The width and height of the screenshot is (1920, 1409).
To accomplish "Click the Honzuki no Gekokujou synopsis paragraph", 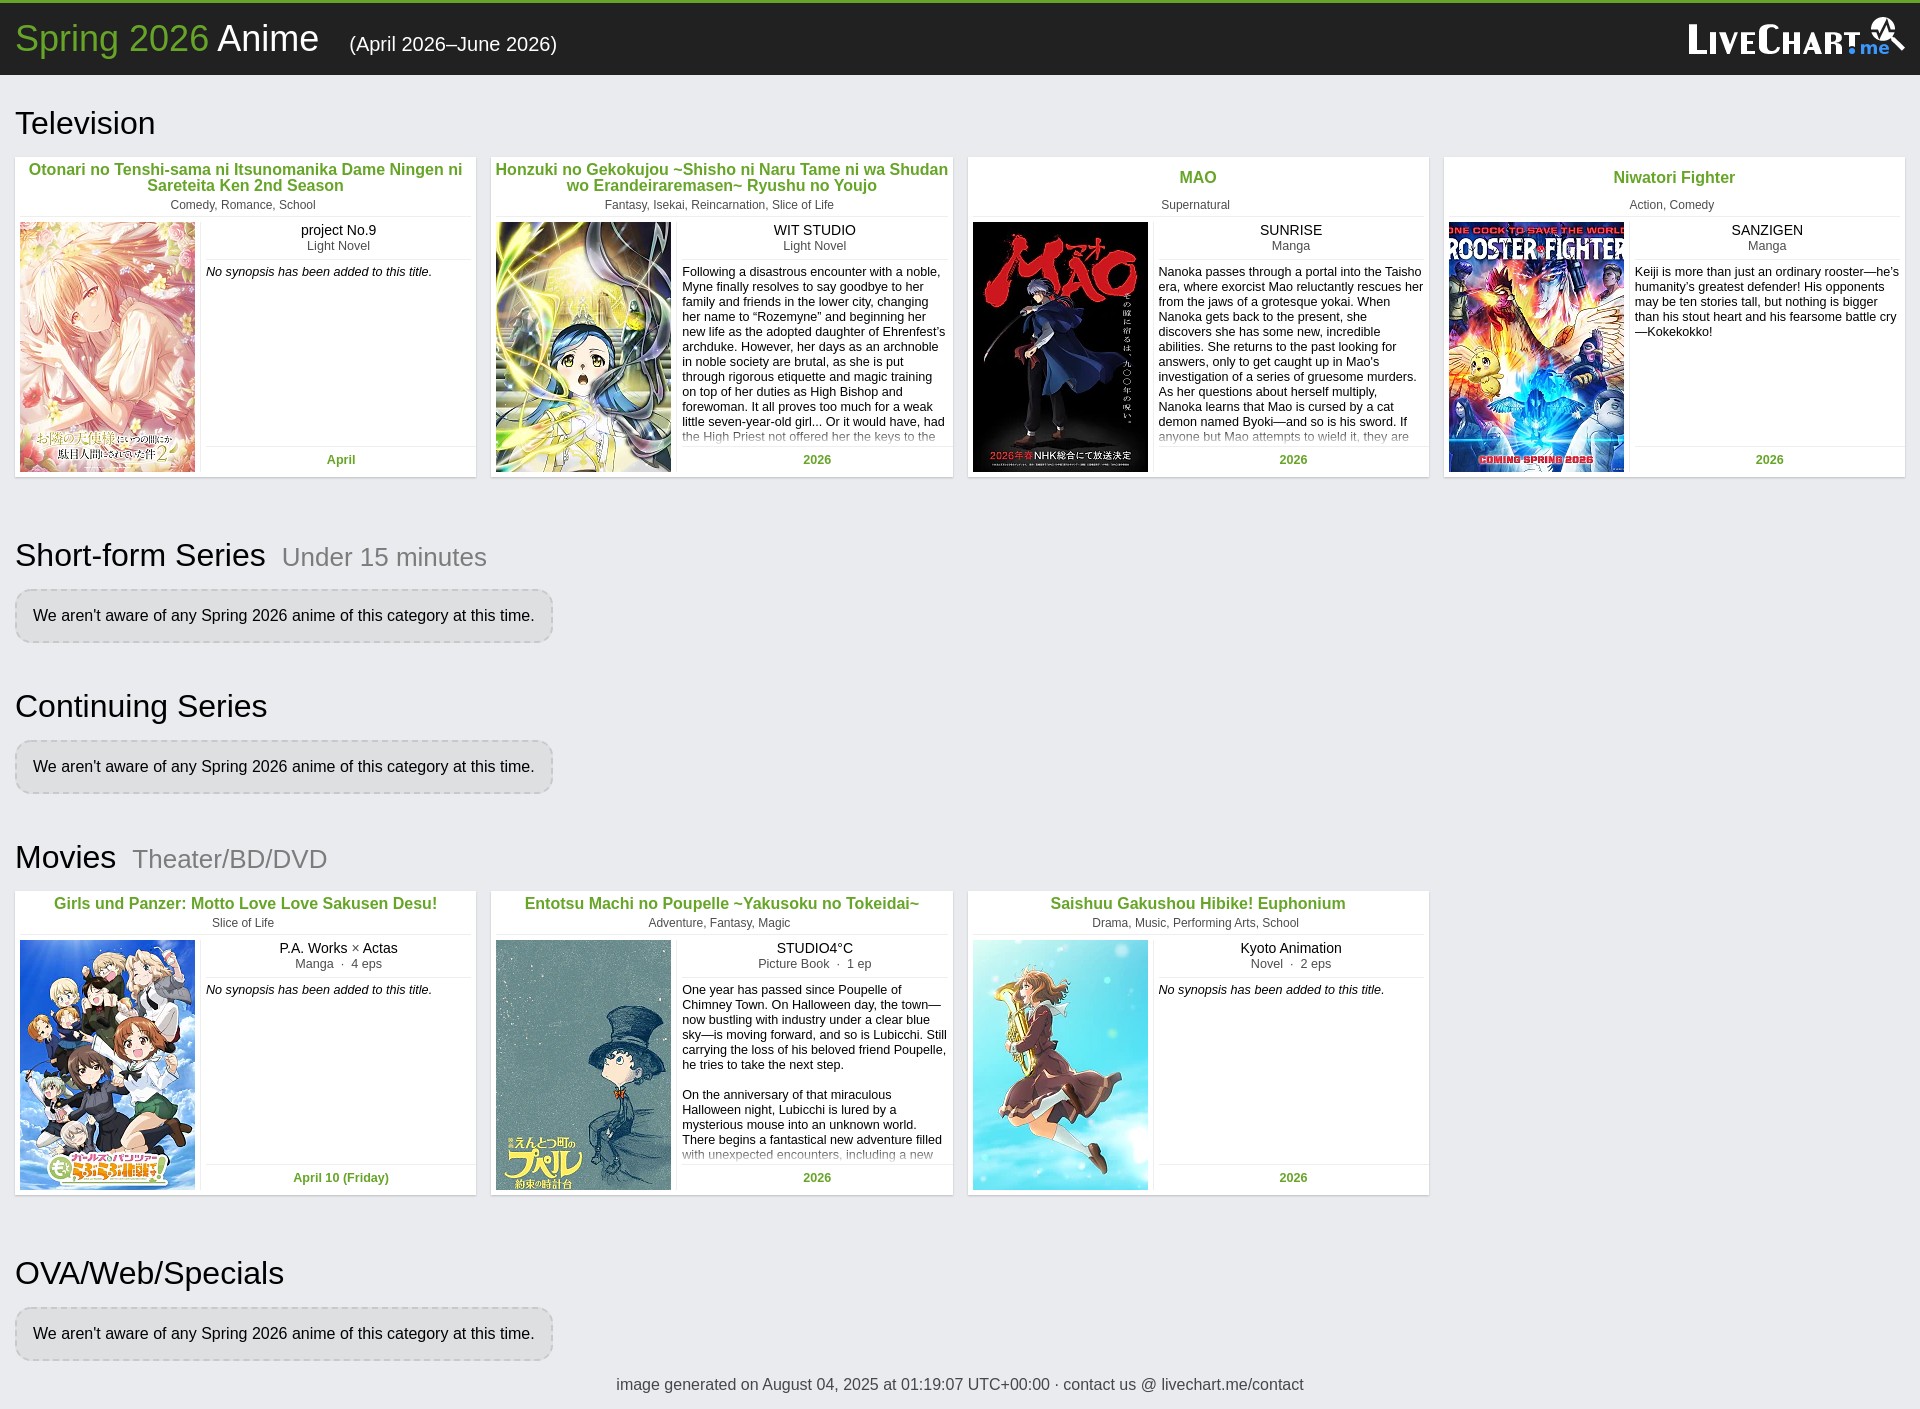I will click(814, 354).
